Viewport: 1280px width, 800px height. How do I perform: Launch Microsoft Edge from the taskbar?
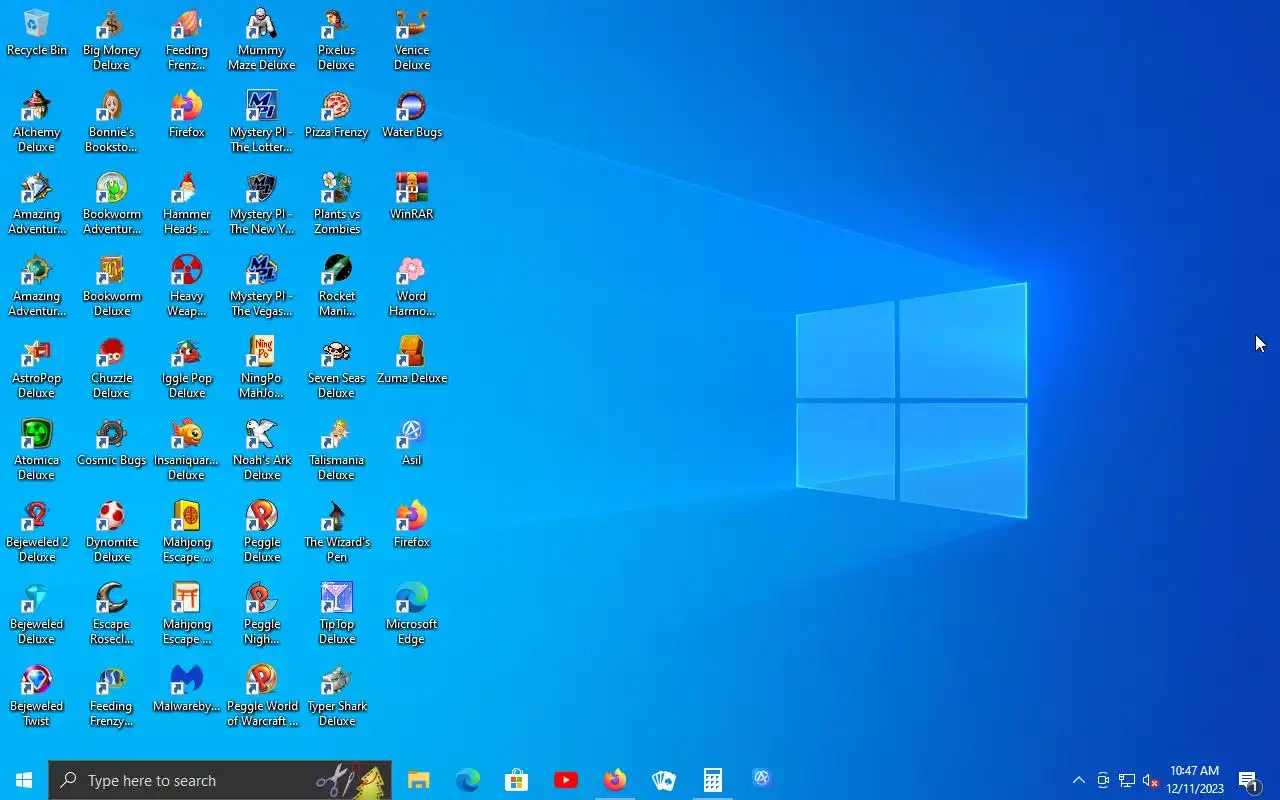(x=467, y=780)
